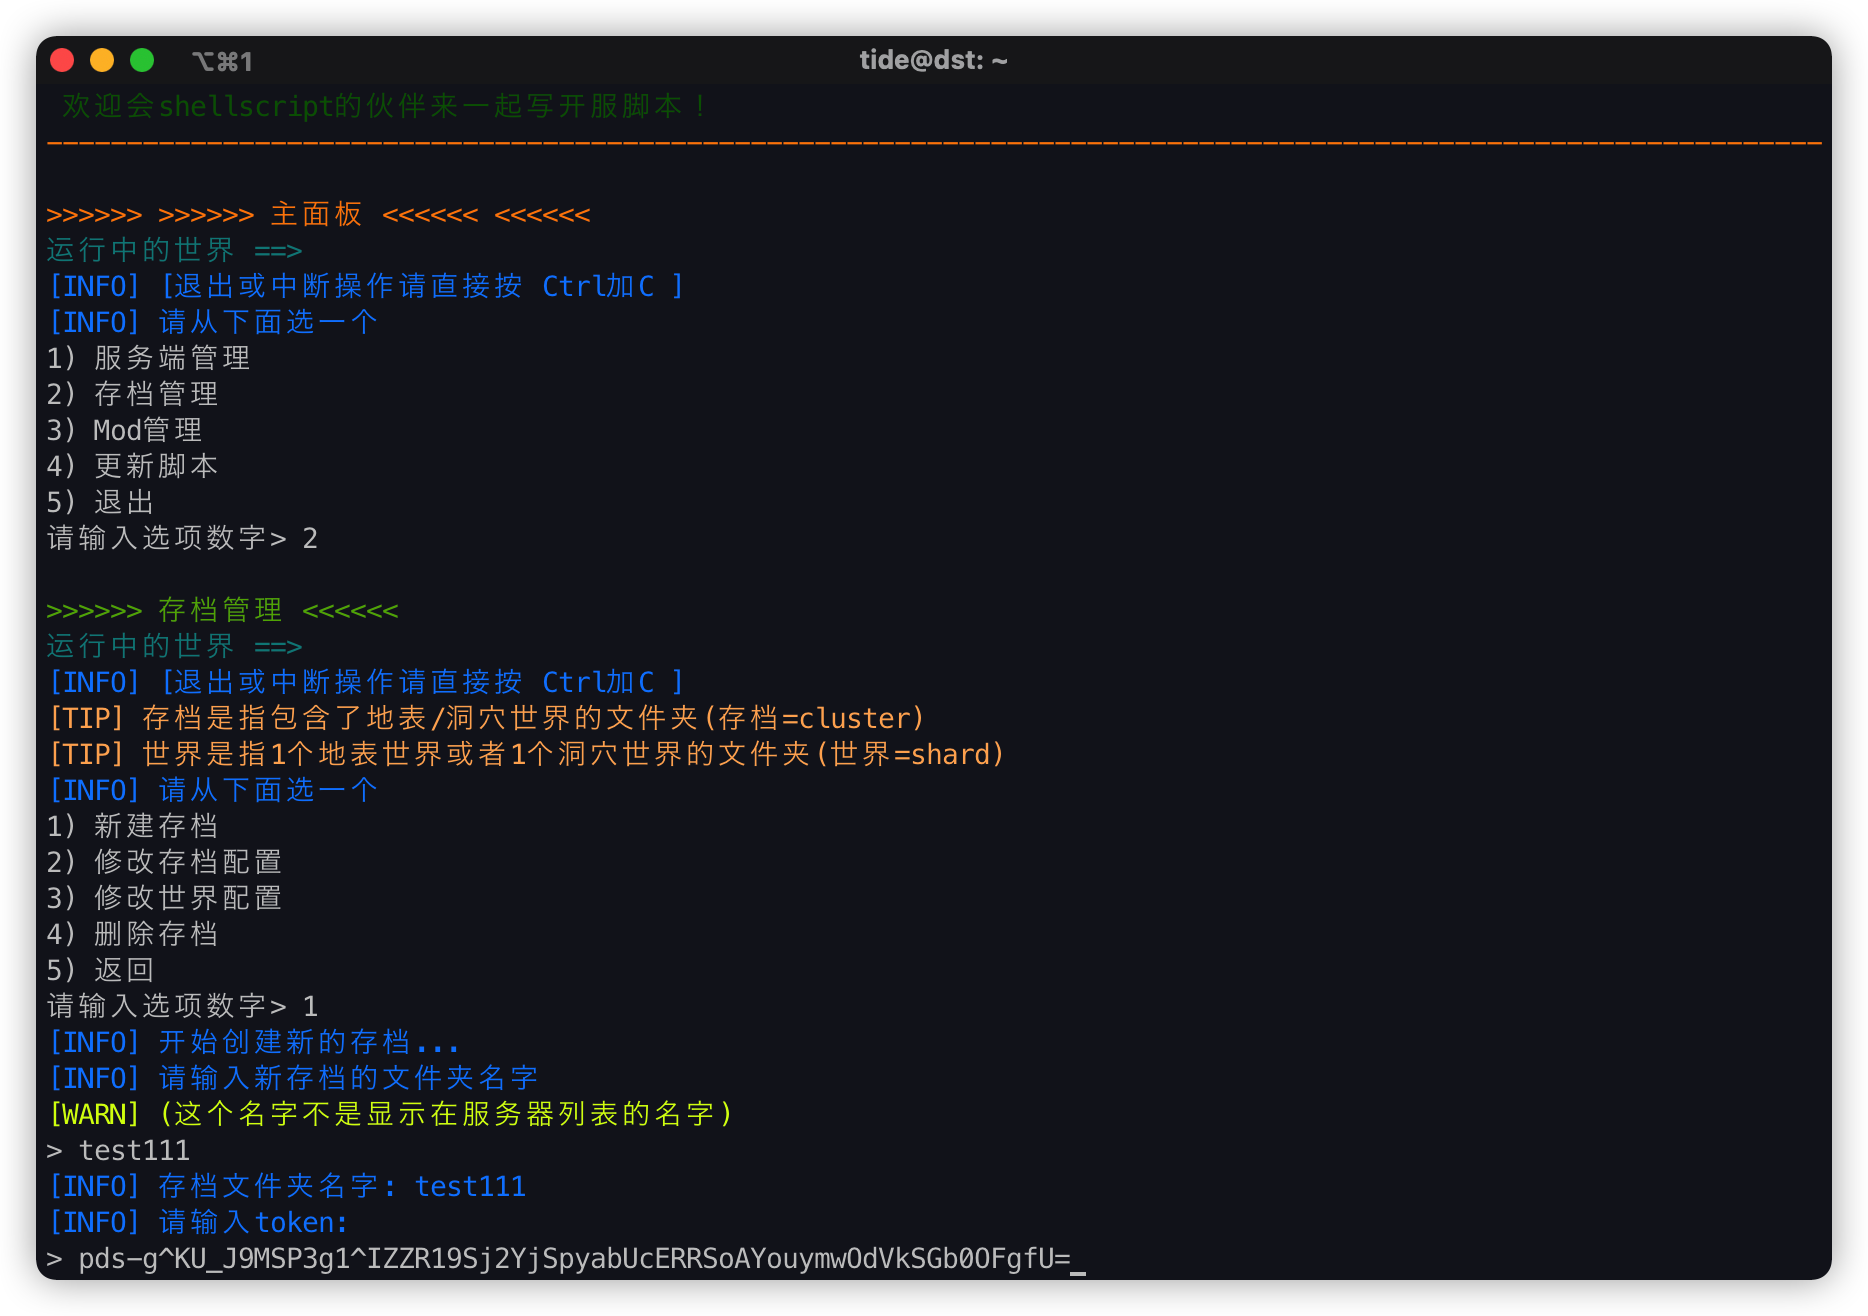Image resolution: width=1868 pixels, height=1316 pixels.
Task: Click the 请输入新存档的文件夹名字 info line
Action: click(x=293, y=1078)
